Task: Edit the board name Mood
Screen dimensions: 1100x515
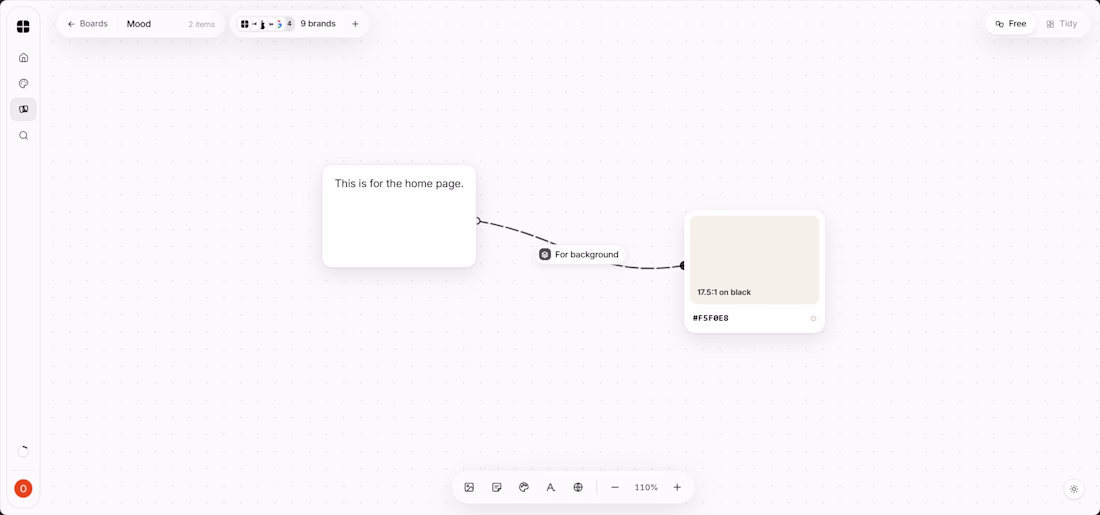Action: (139, 24)
